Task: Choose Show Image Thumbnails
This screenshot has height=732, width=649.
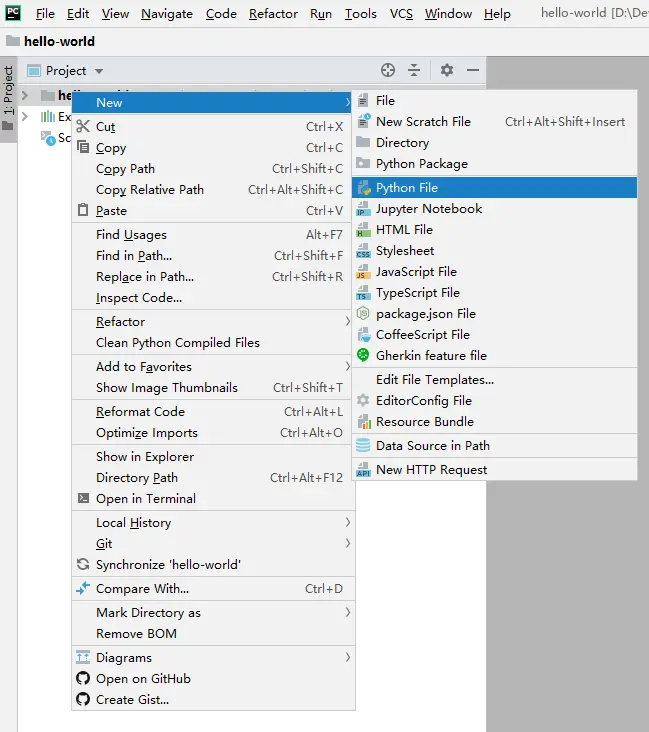Action: click(212, 387)
